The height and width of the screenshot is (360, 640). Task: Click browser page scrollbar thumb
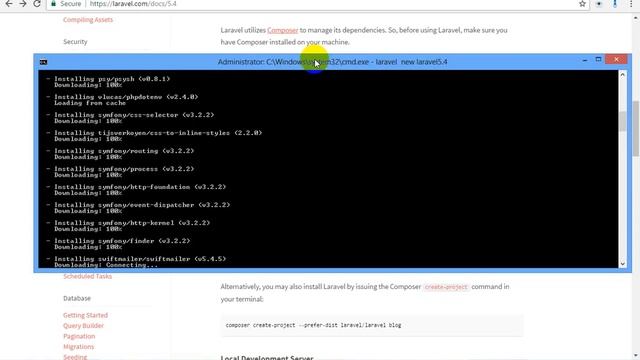(x=636, y=129)
